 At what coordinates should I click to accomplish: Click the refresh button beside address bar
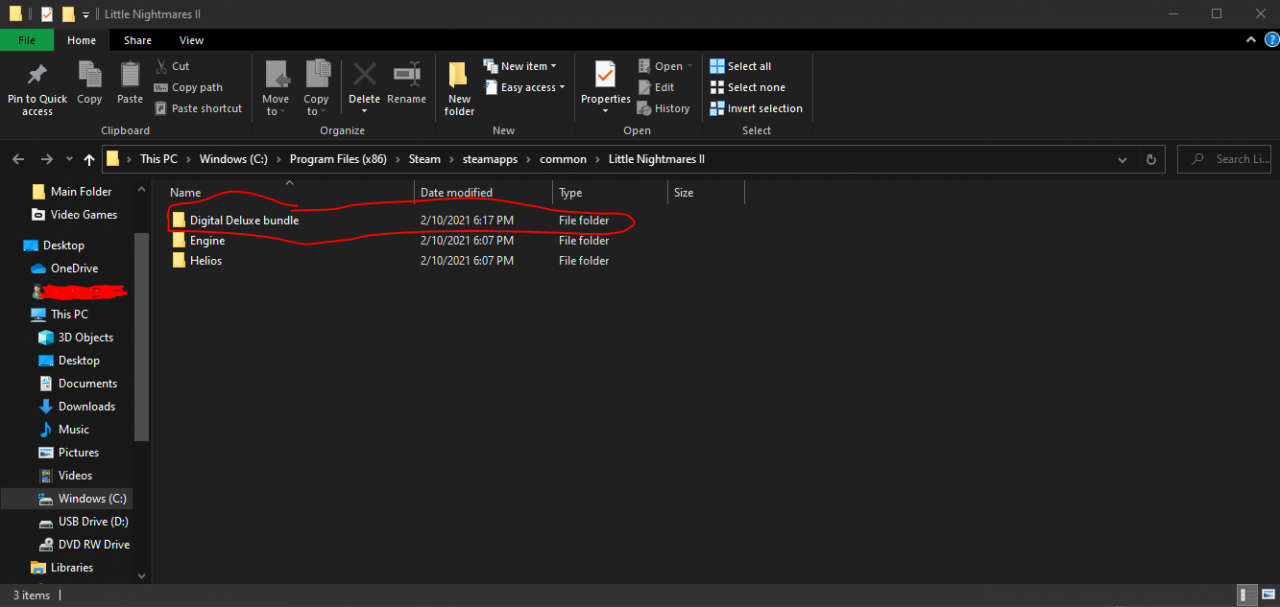1151,159
